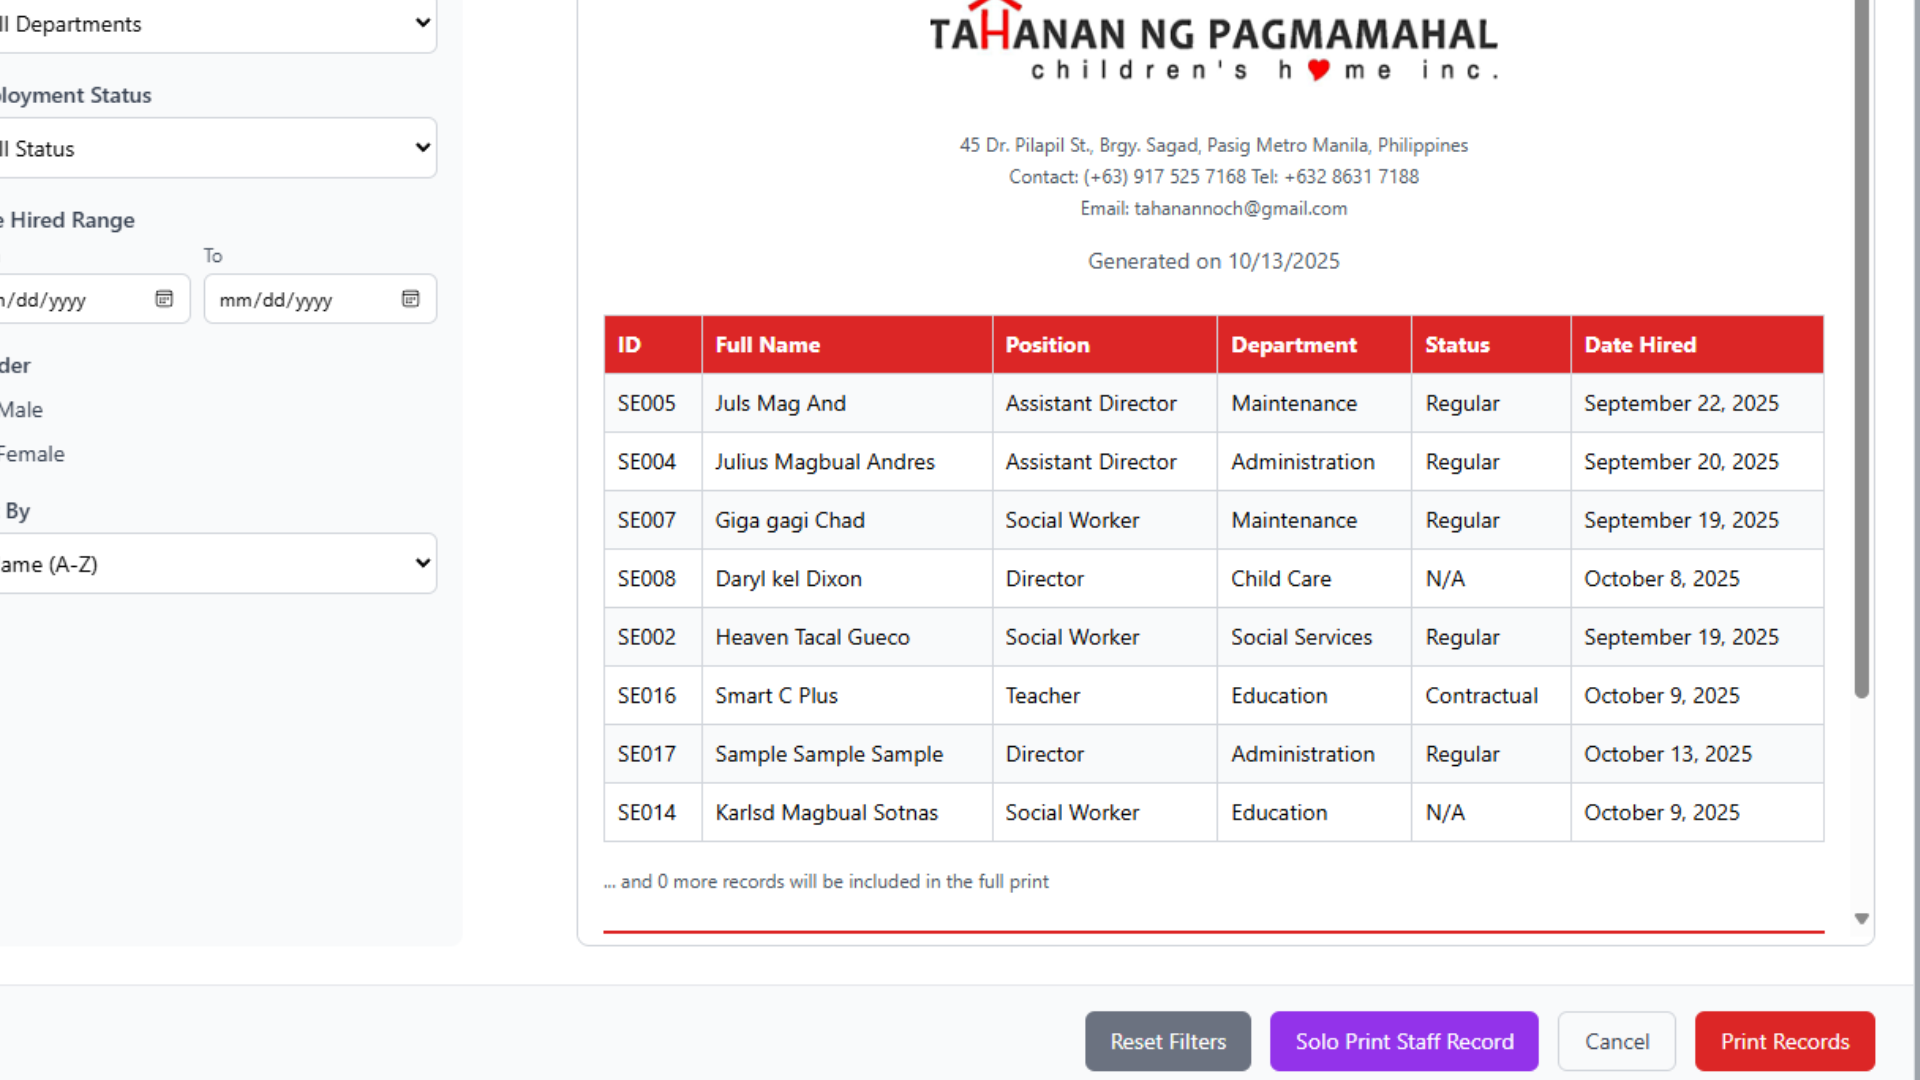Open the From date calendar picker icon
This screenshot has width=1920, height=1080.
click(164, 299)
